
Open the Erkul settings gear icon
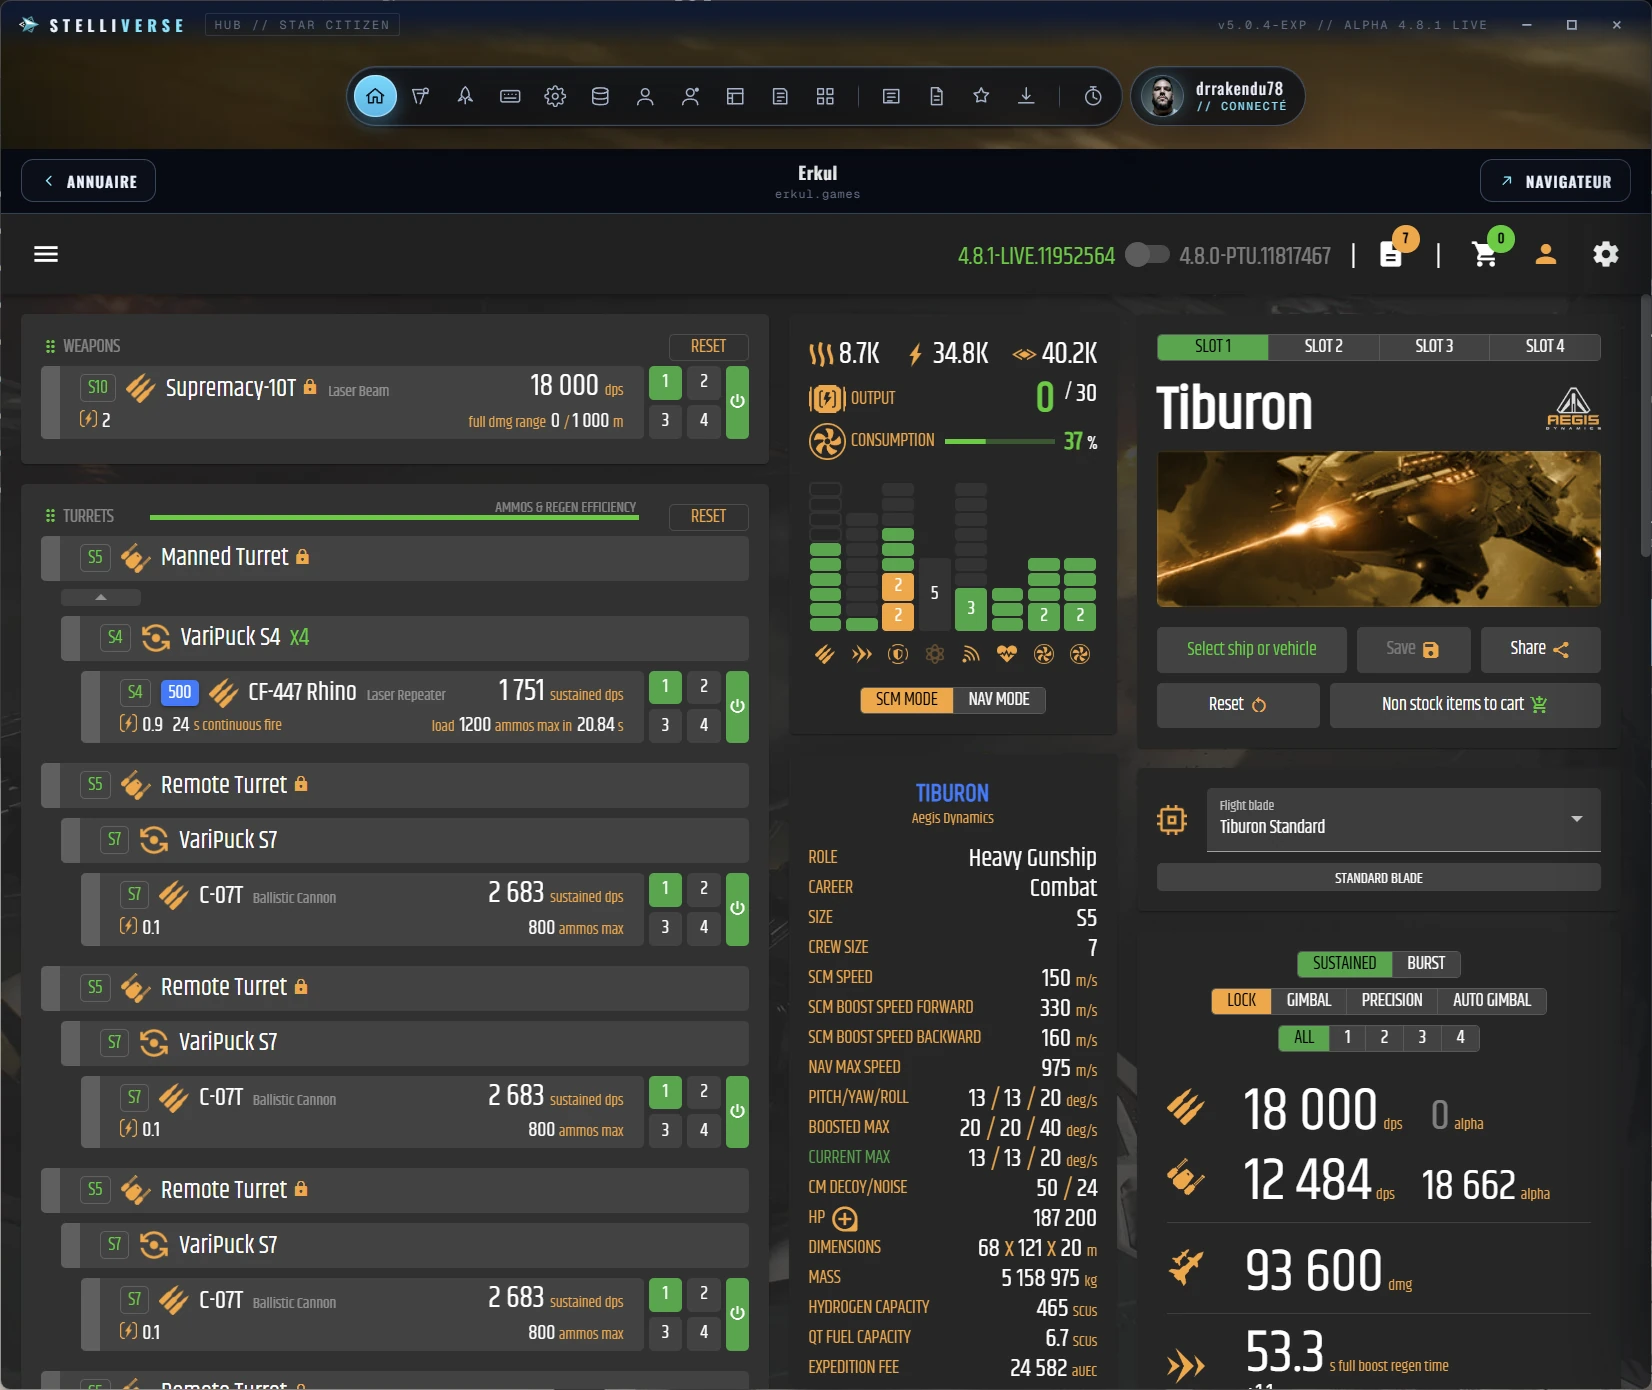(1606, 254)
